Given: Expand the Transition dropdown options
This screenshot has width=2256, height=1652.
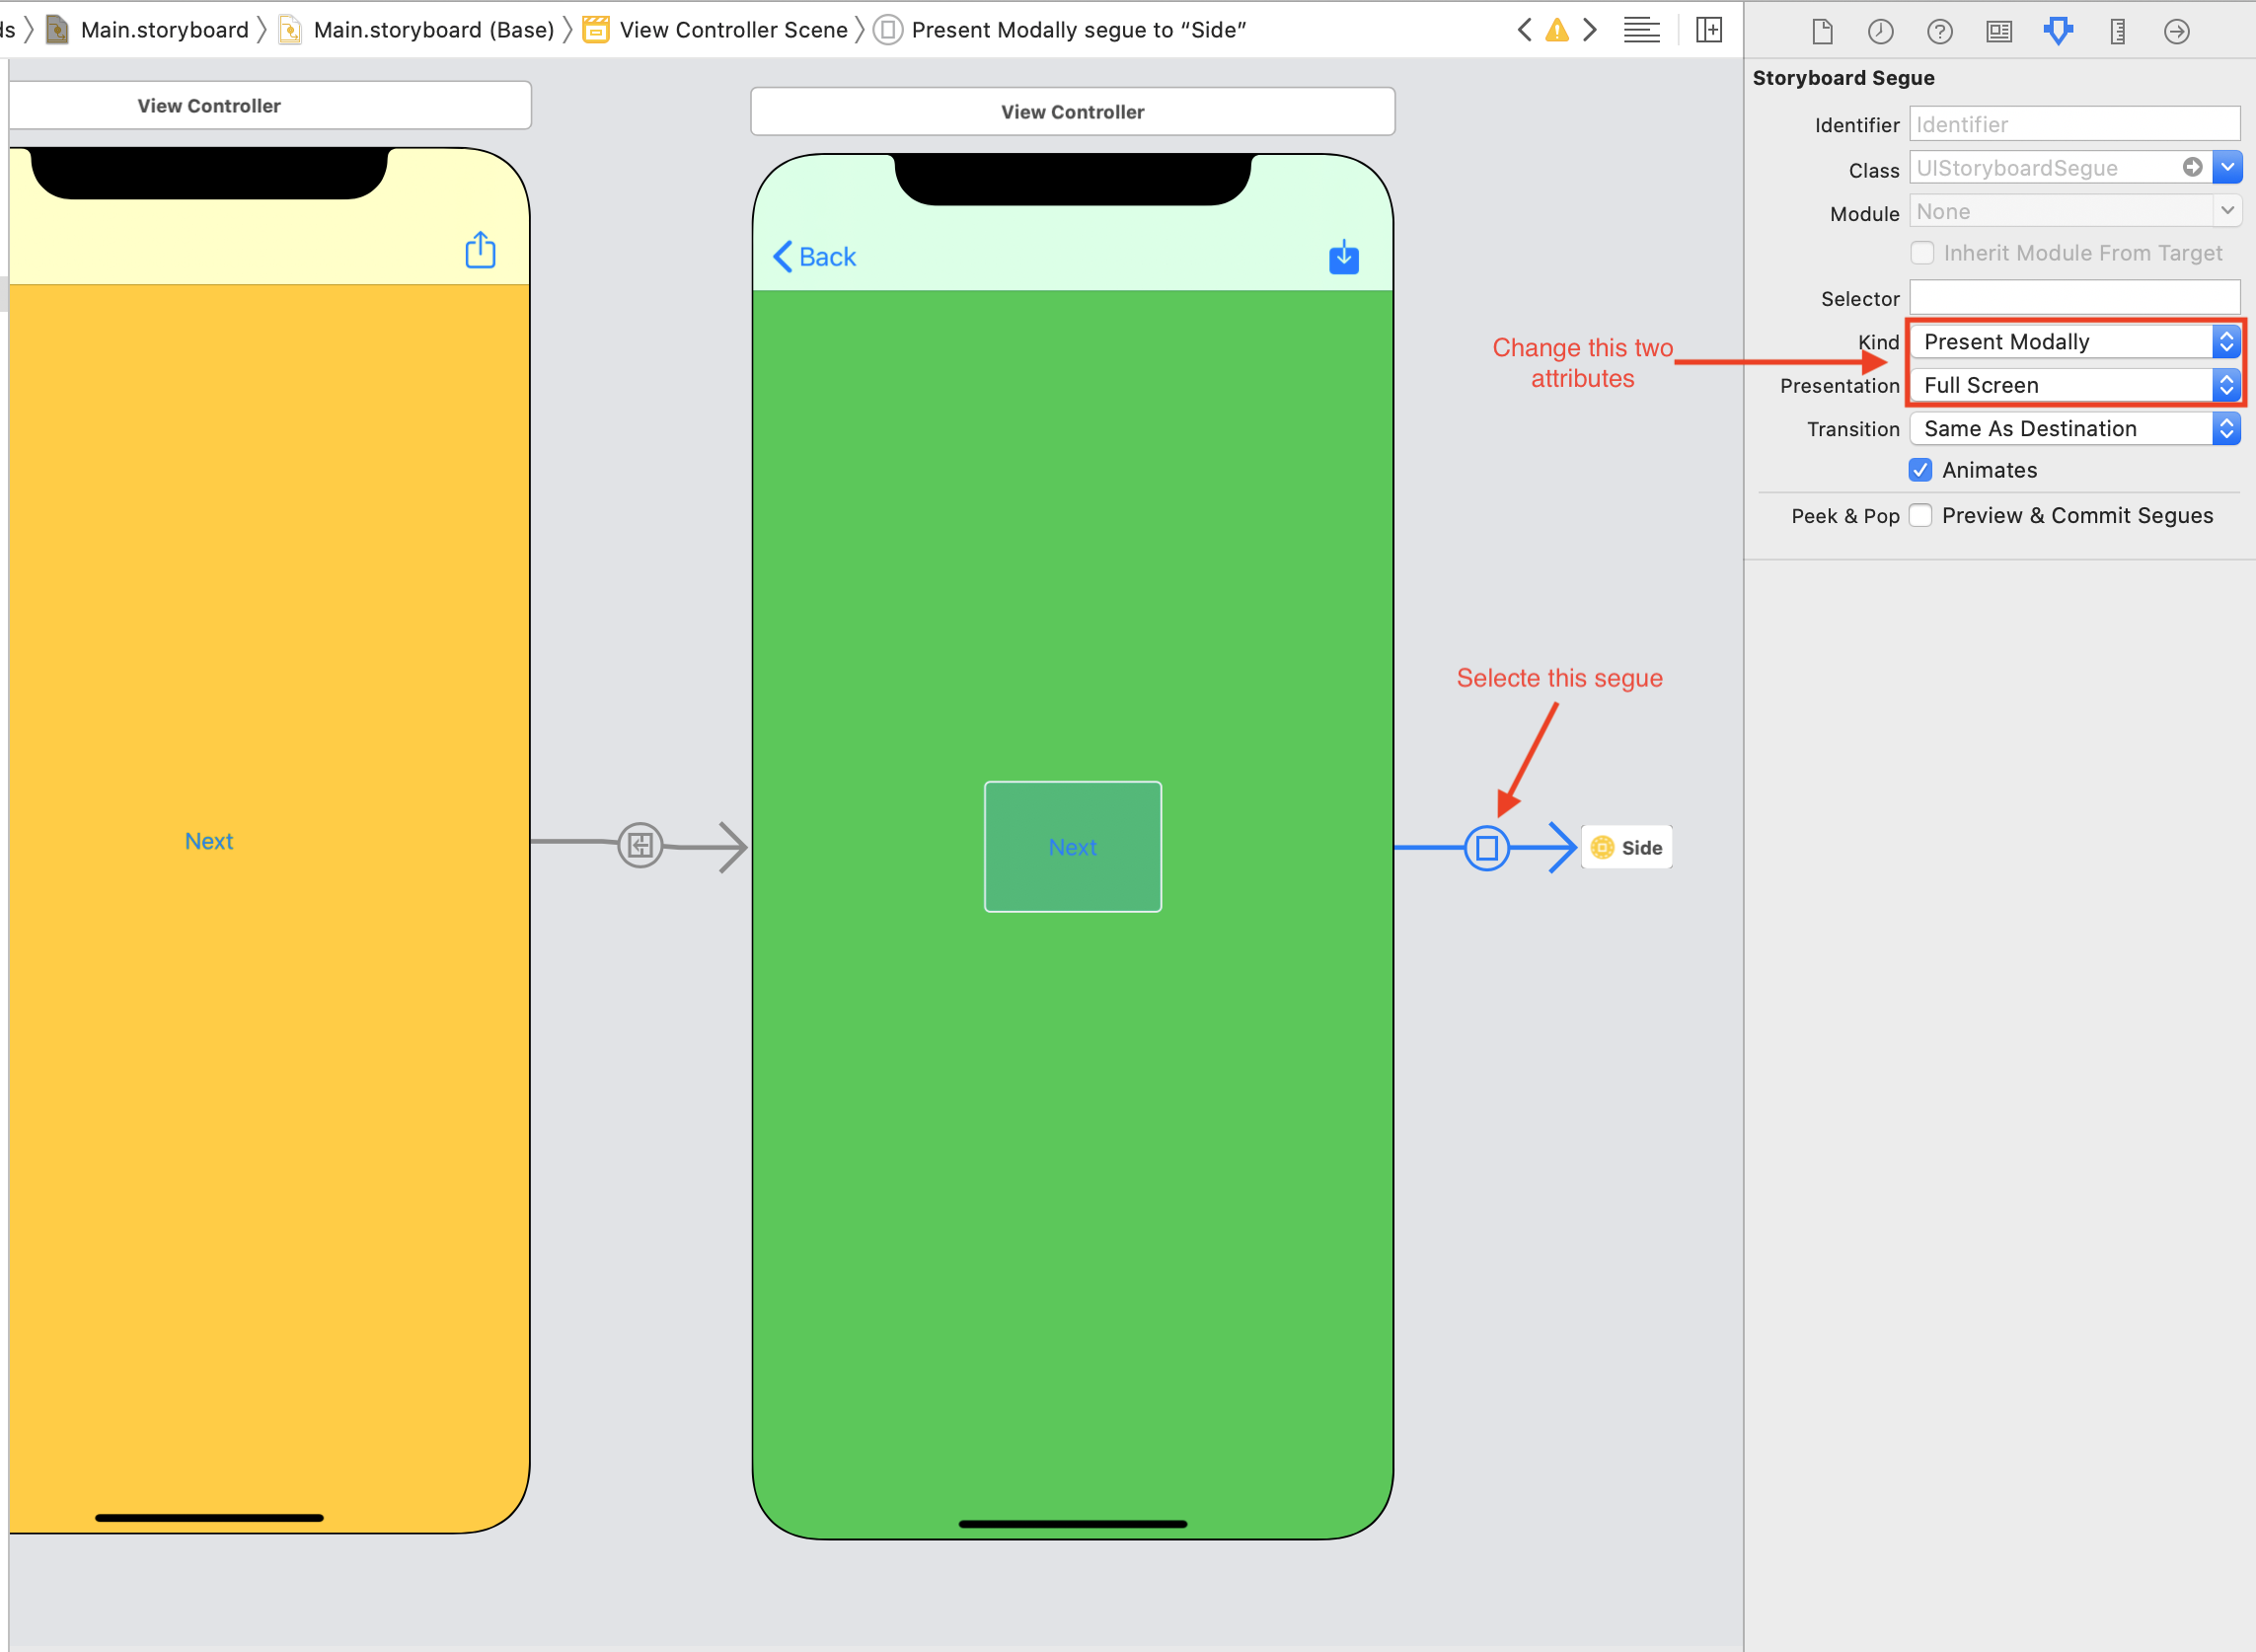Looking at the screenshot, I should point(2224,427).
